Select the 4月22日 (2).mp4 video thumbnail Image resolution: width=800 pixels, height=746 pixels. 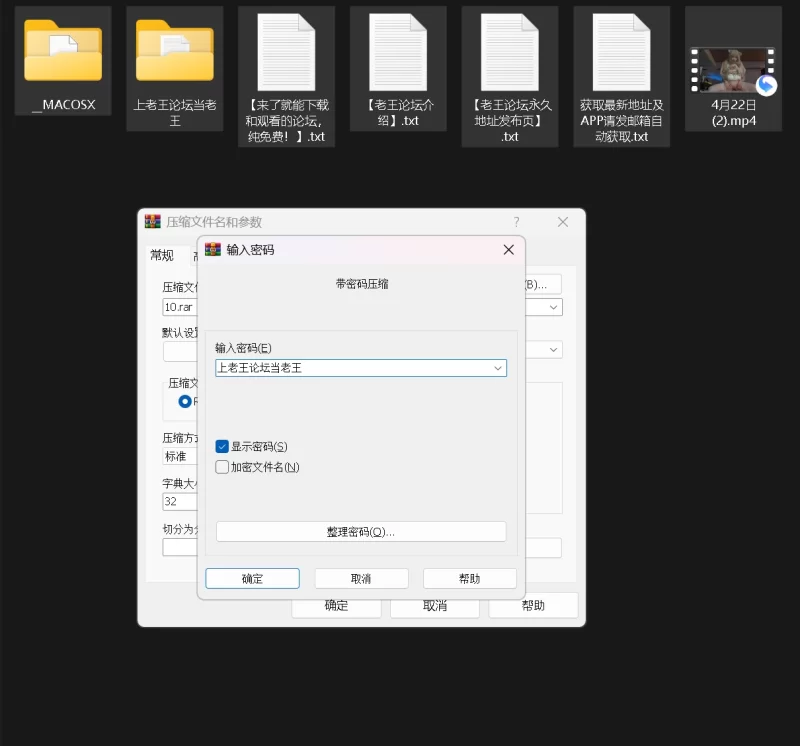733,69
